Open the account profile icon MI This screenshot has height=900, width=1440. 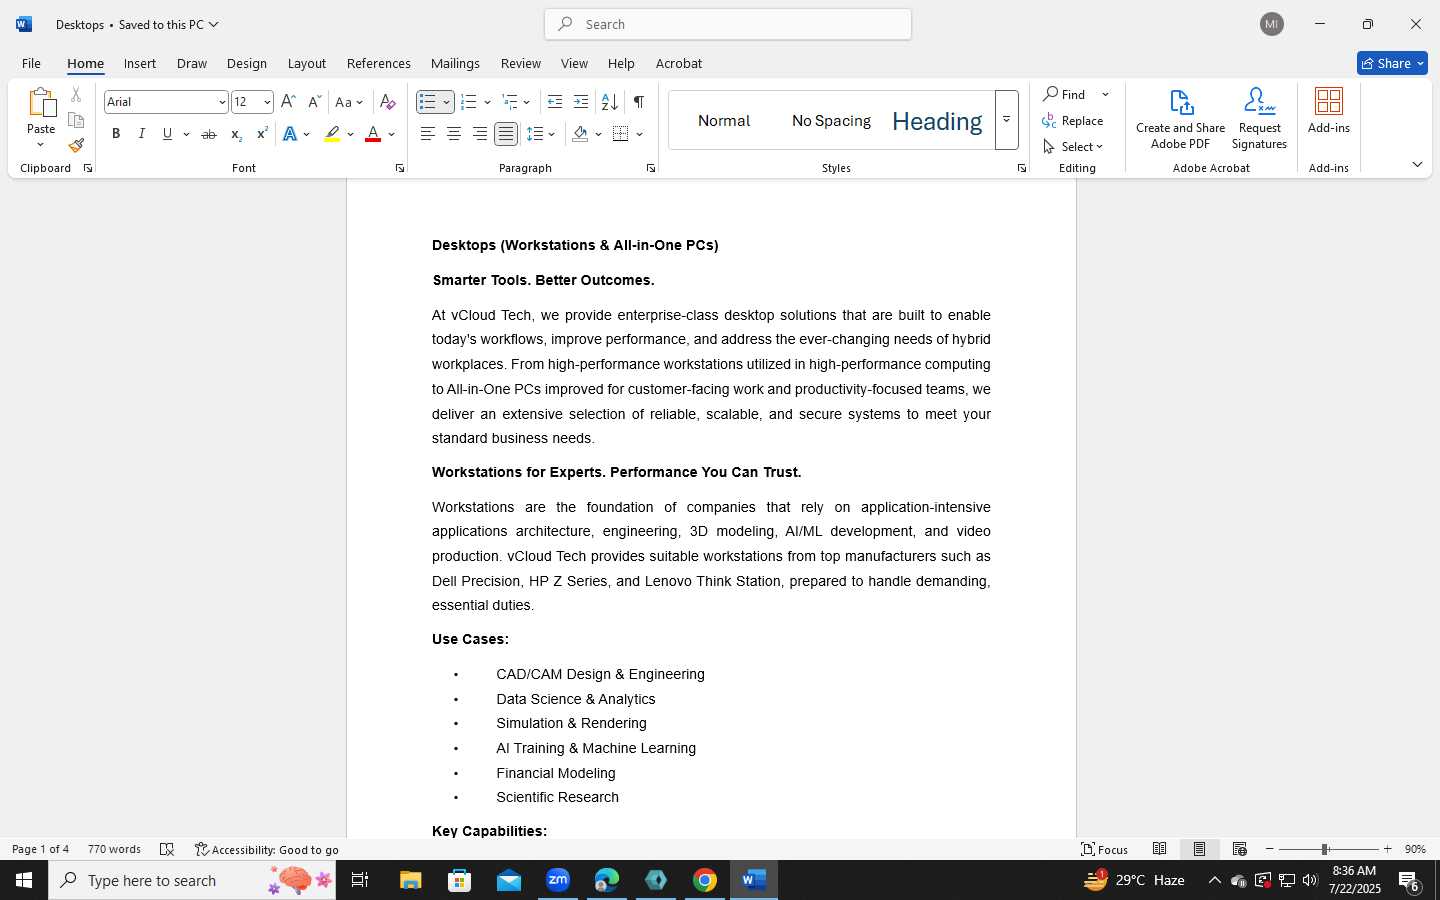(x=1272, y=24)
